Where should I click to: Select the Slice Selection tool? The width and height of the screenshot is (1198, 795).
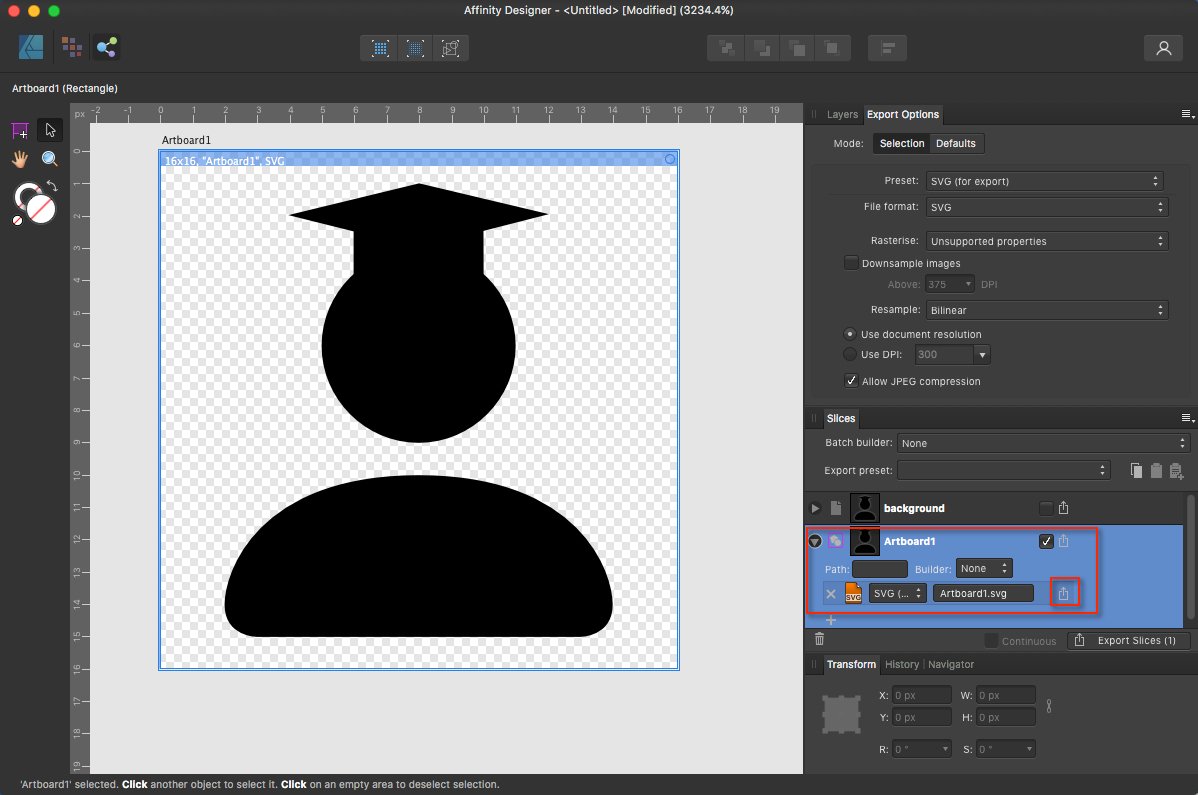click(49, 131)
